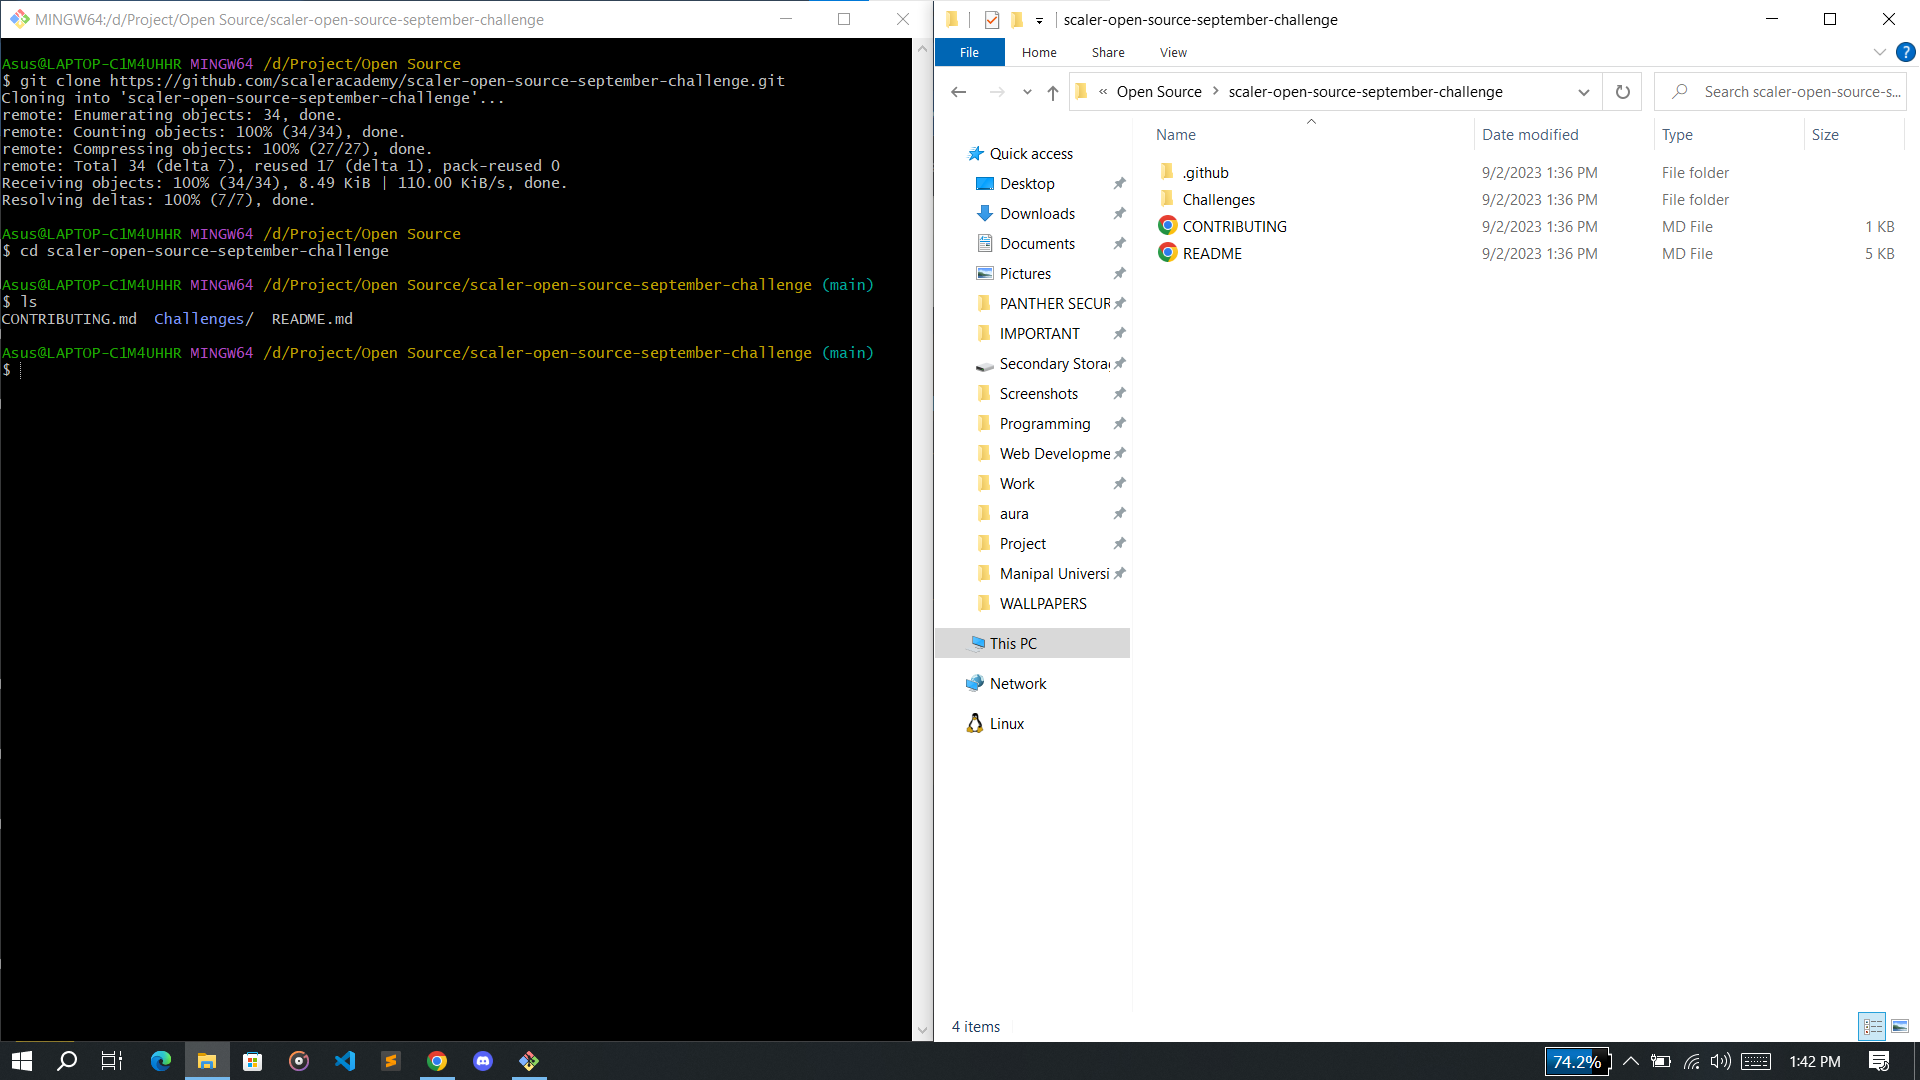The image size is (1920, 1080).
Task: Expand the address bar history dropdown
Action: click(1584, 91)
